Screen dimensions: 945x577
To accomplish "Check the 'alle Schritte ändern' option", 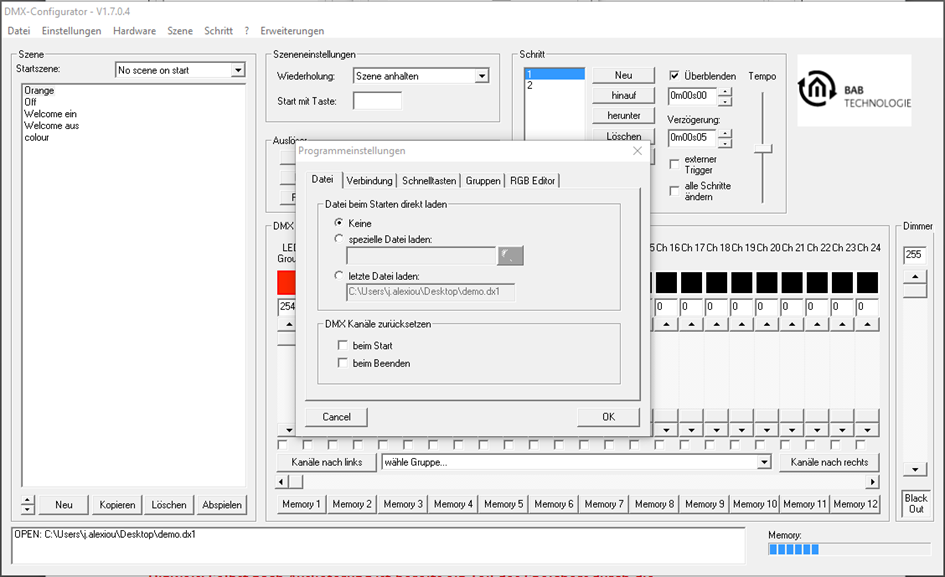I will 674,191.
